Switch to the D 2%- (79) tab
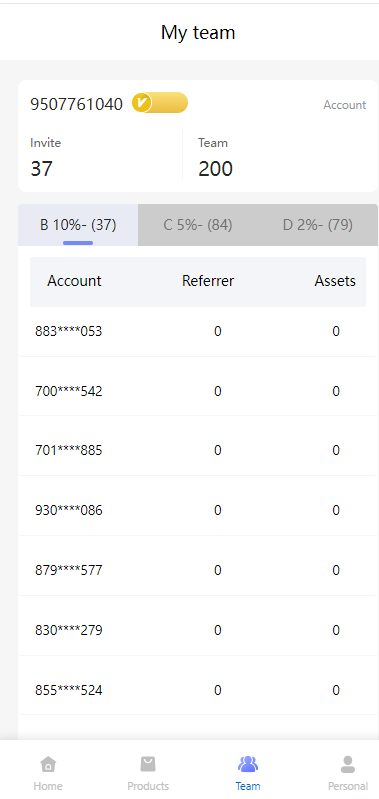The height and width of the screenshot is (799, 379). [318, 225]
